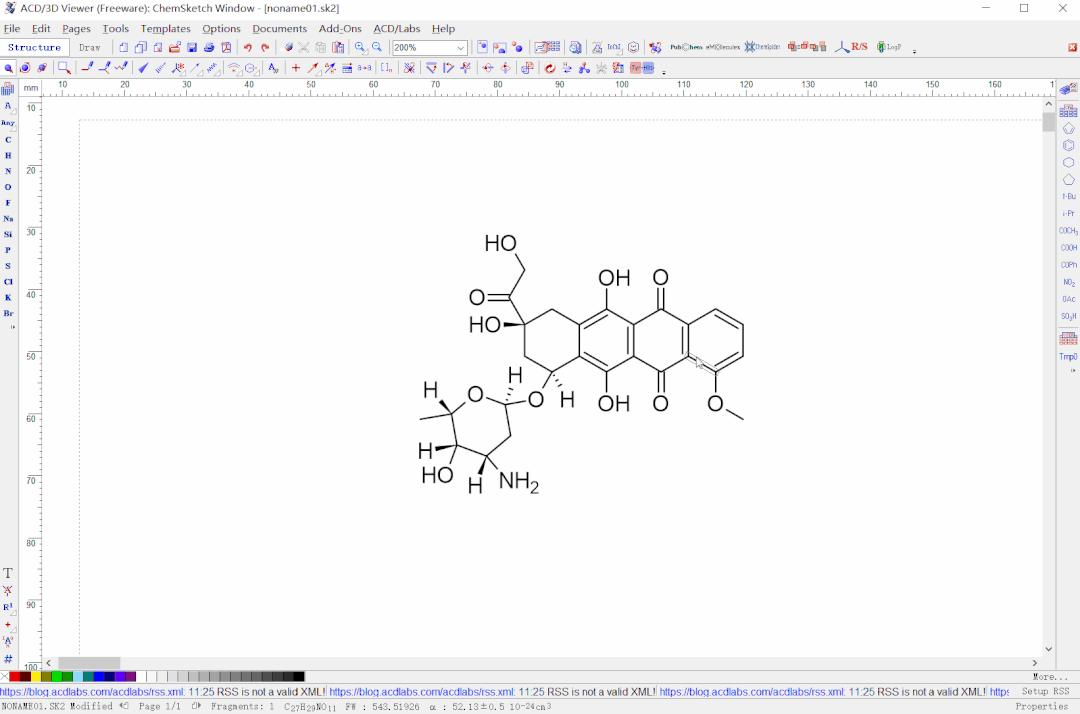The width and height of the screenshot is (1080, 714).
Task: Click the Undo arrow in the toolbar
Action: point(245,47)
